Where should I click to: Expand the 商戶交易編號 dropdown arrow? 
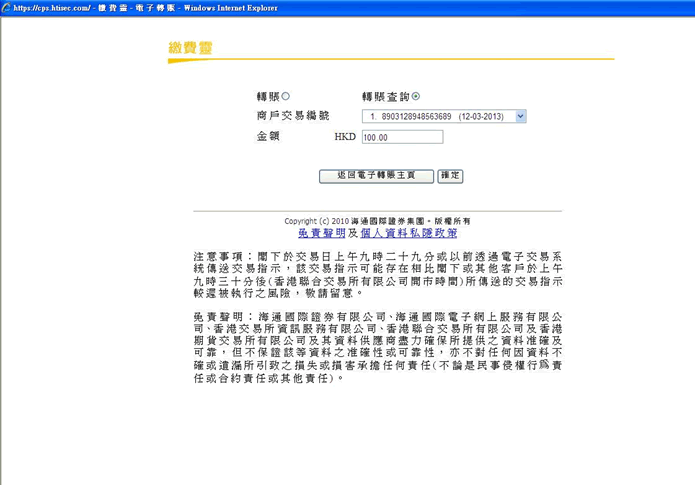point(521,116)
